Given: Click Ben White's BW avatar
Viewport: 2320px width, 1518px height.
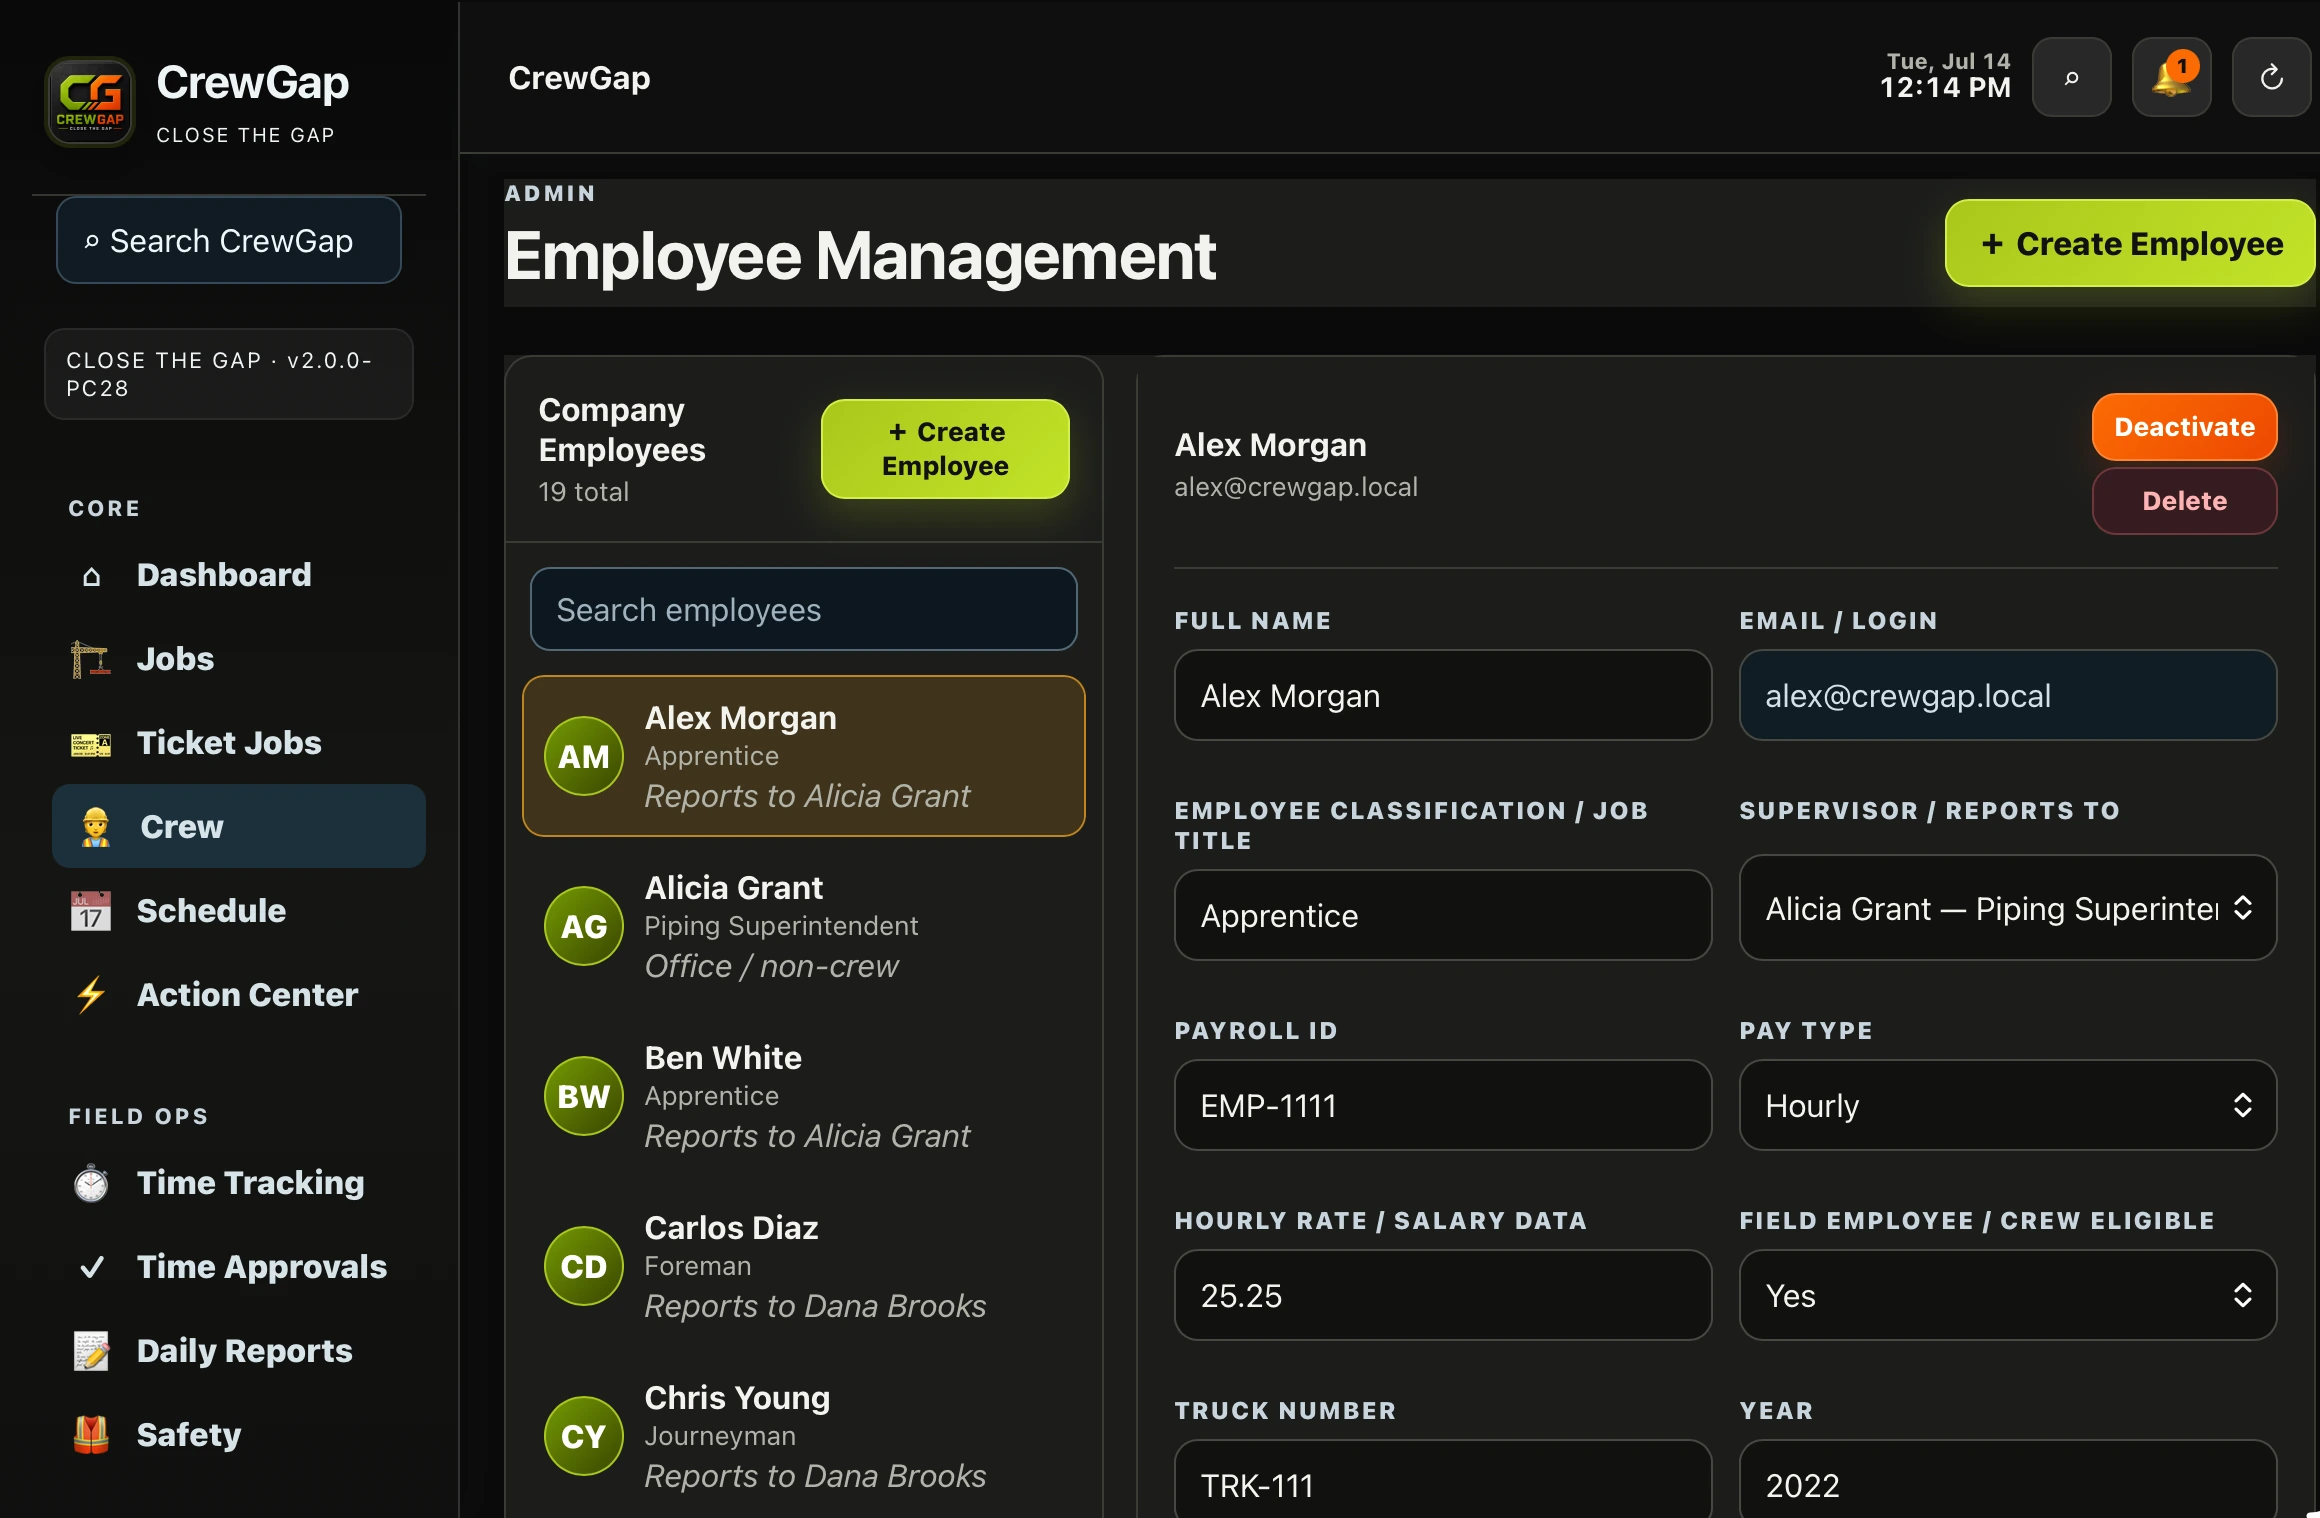Looking at the screenshot, I should tap(584, 1097).
